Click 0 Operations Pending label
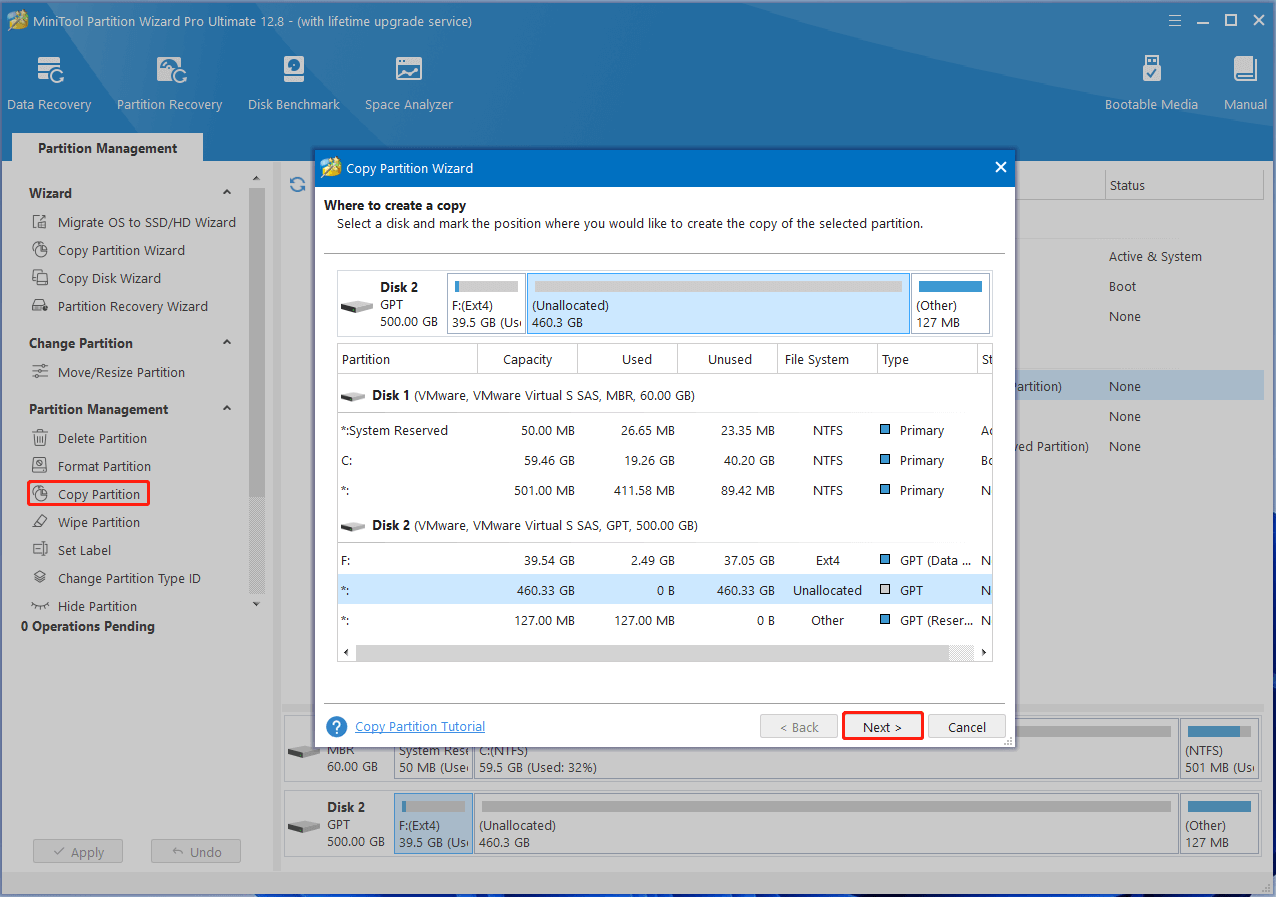This screenshot has height=897, width=1276. (x=88, y=626)
